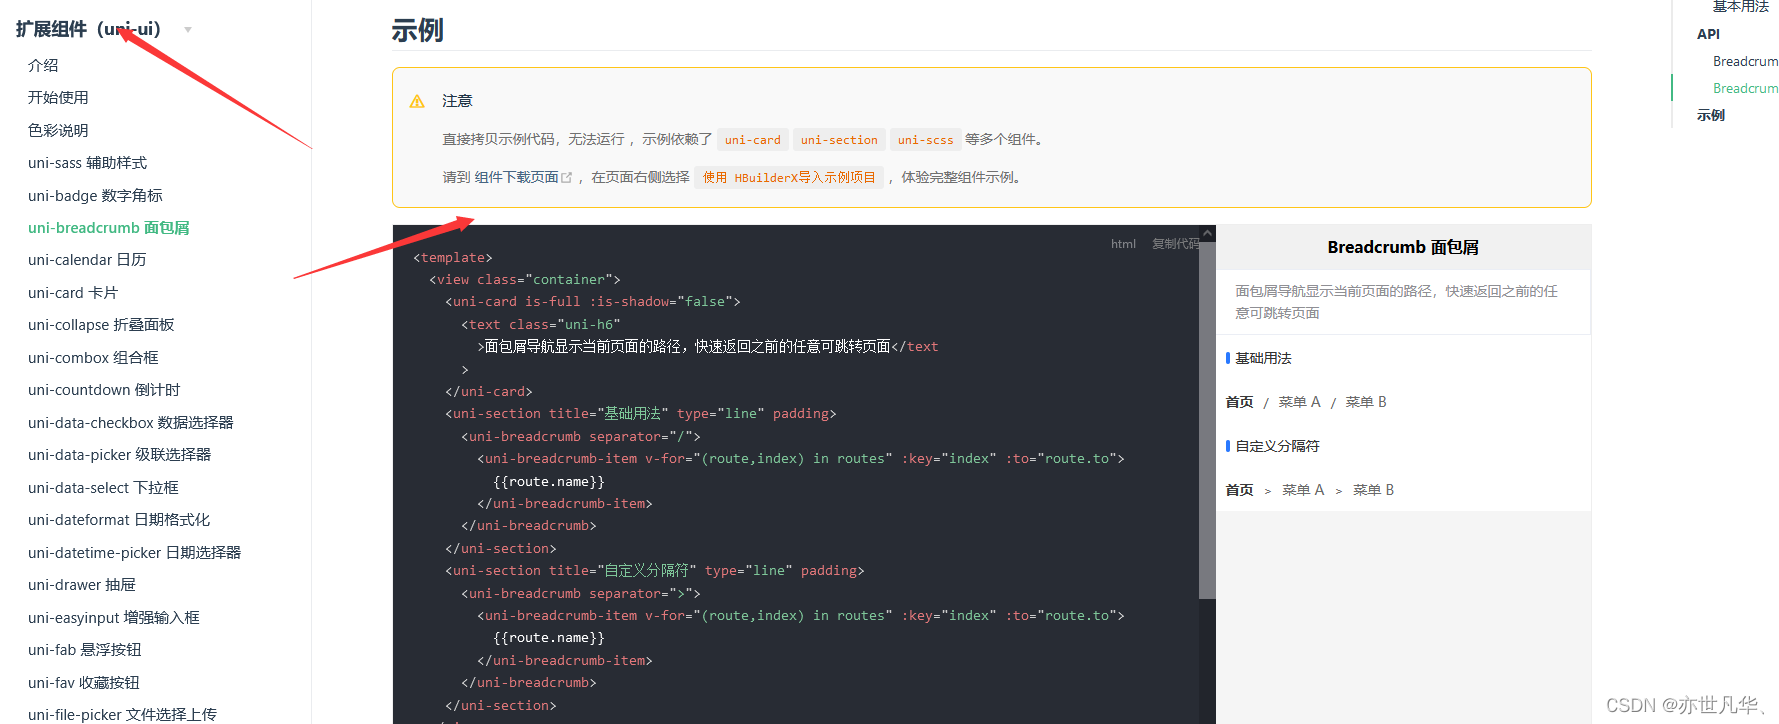The width and height of the screenshot is (1779, 724).
Task: Select uni-datetime-picker 日期选择器 from sidebar
Action: pos(134,553)
